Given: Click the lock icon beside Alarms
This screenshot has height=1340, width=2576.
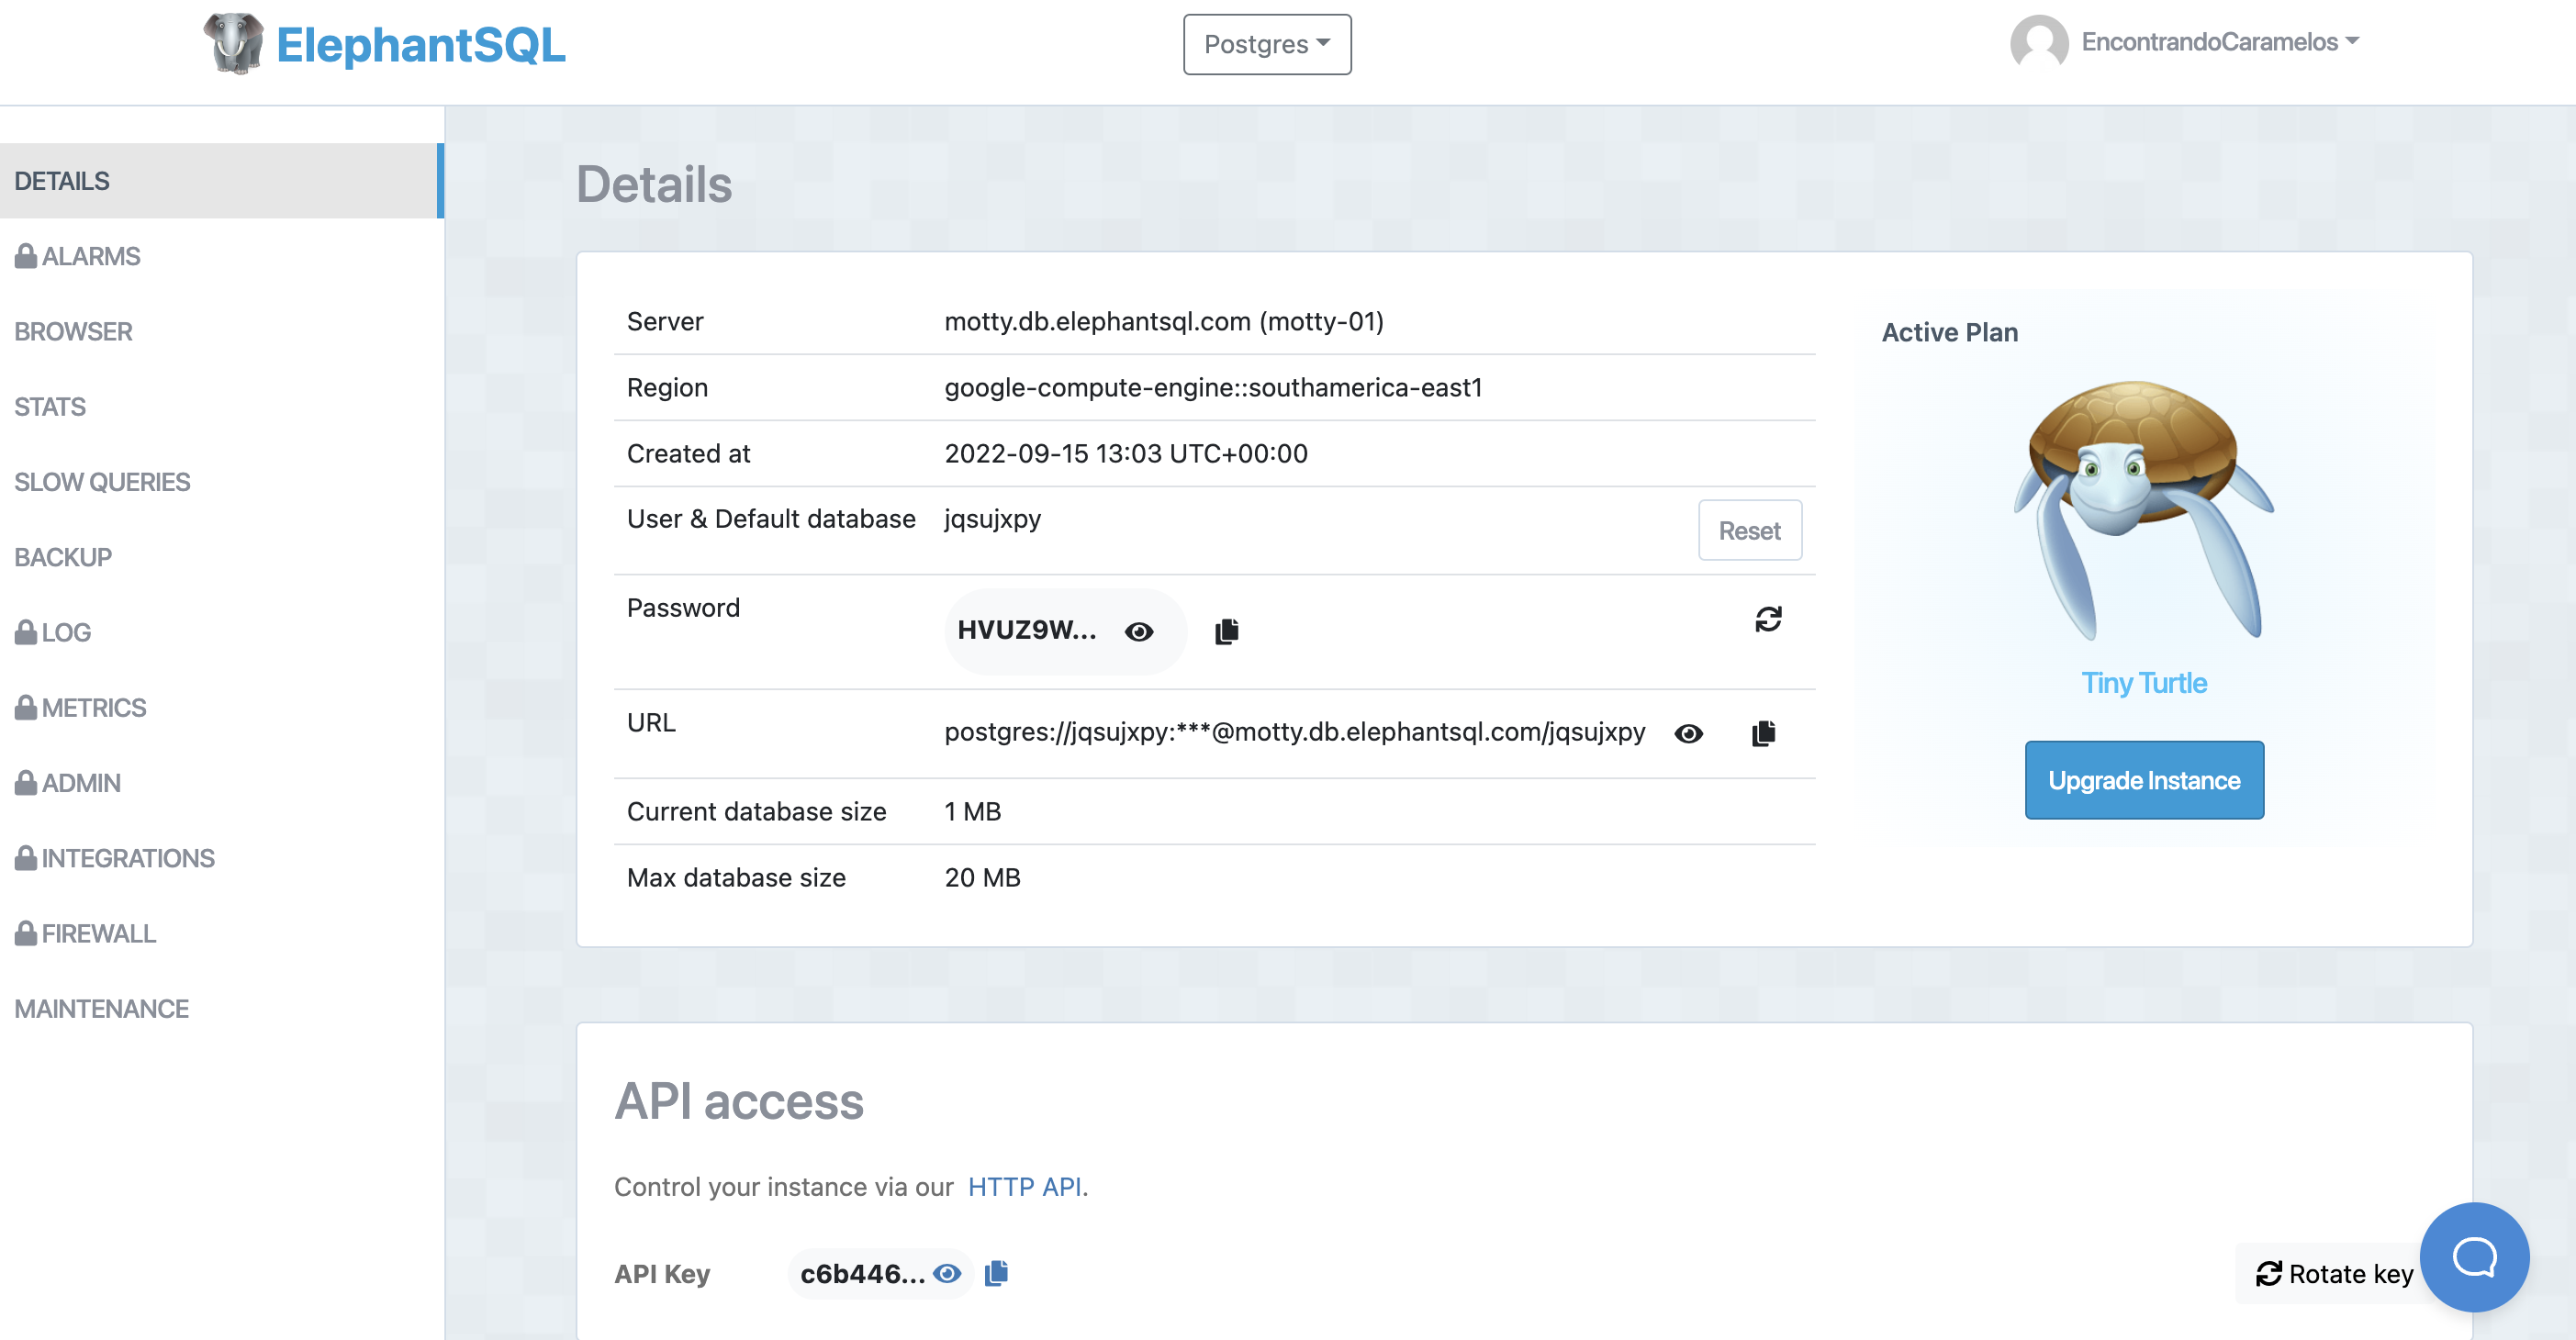Looking at the screenshot, I should coord(25,256).
